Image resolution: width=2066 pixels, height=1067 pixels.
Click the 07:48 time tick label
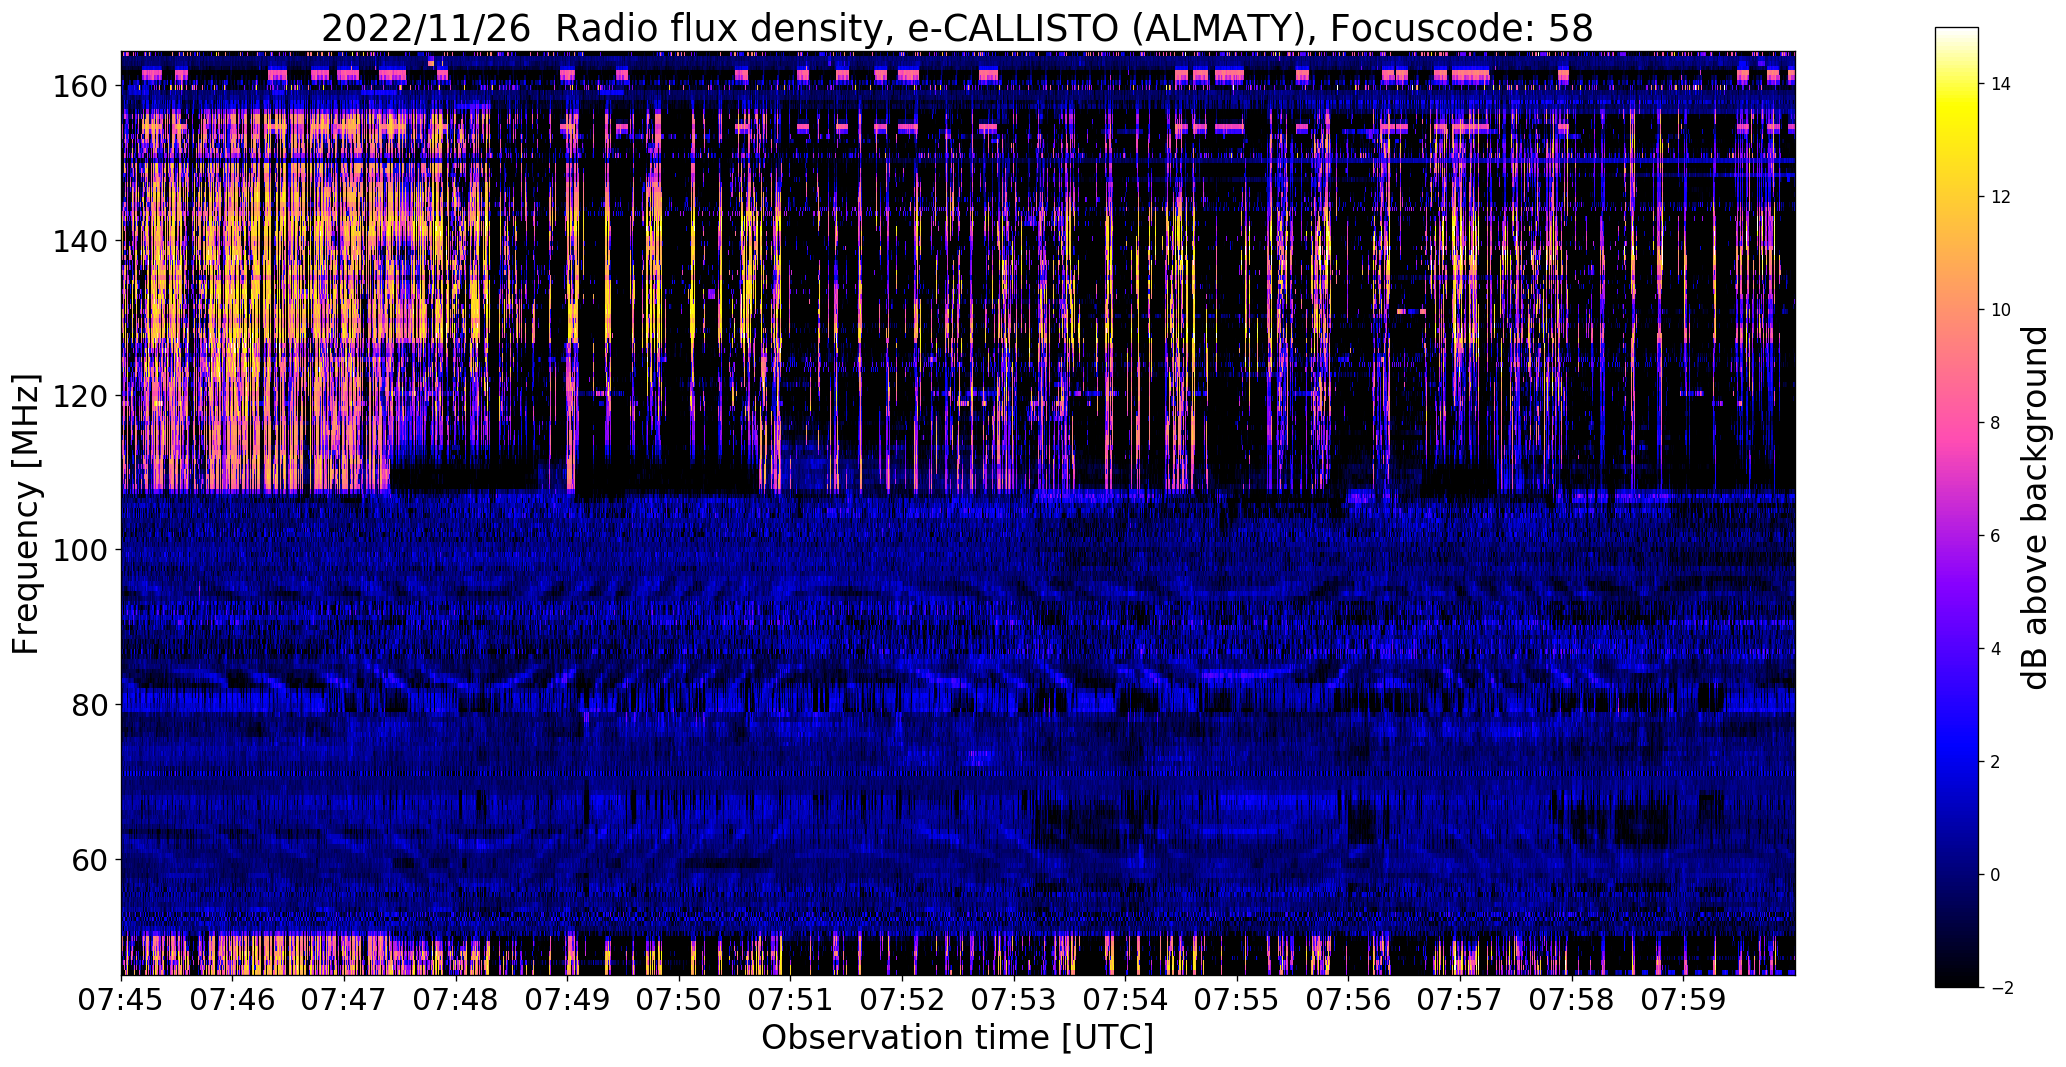coord(456,999)
